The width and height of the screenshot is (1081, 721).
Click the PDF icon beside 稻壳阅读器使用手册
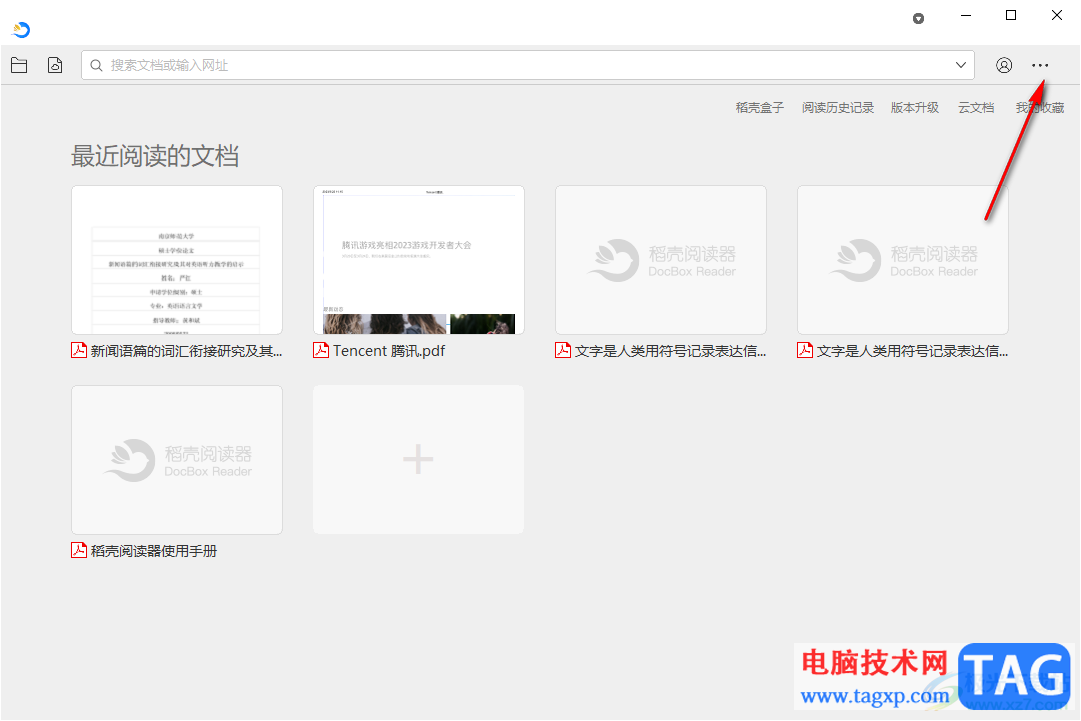(x=79, y=550)
